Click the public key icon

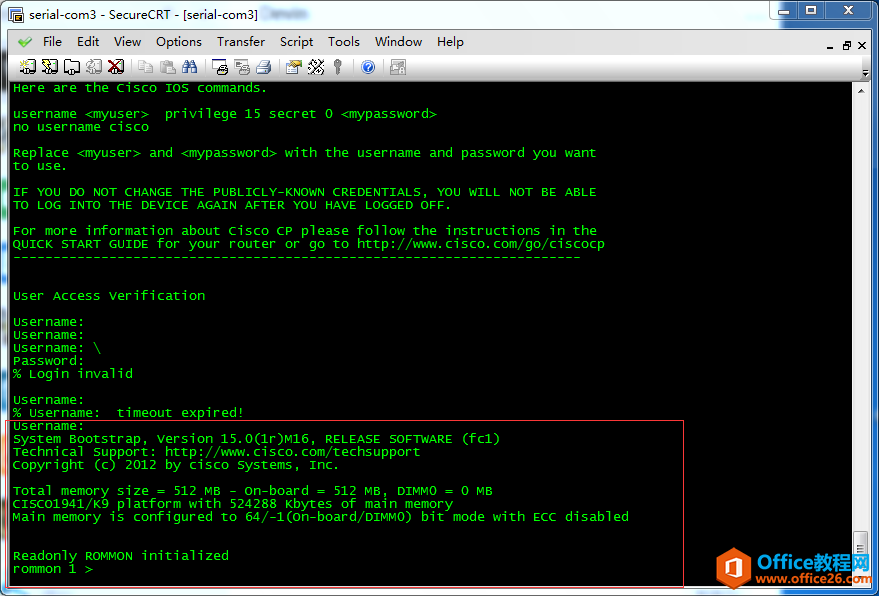(x=337, y=67)
